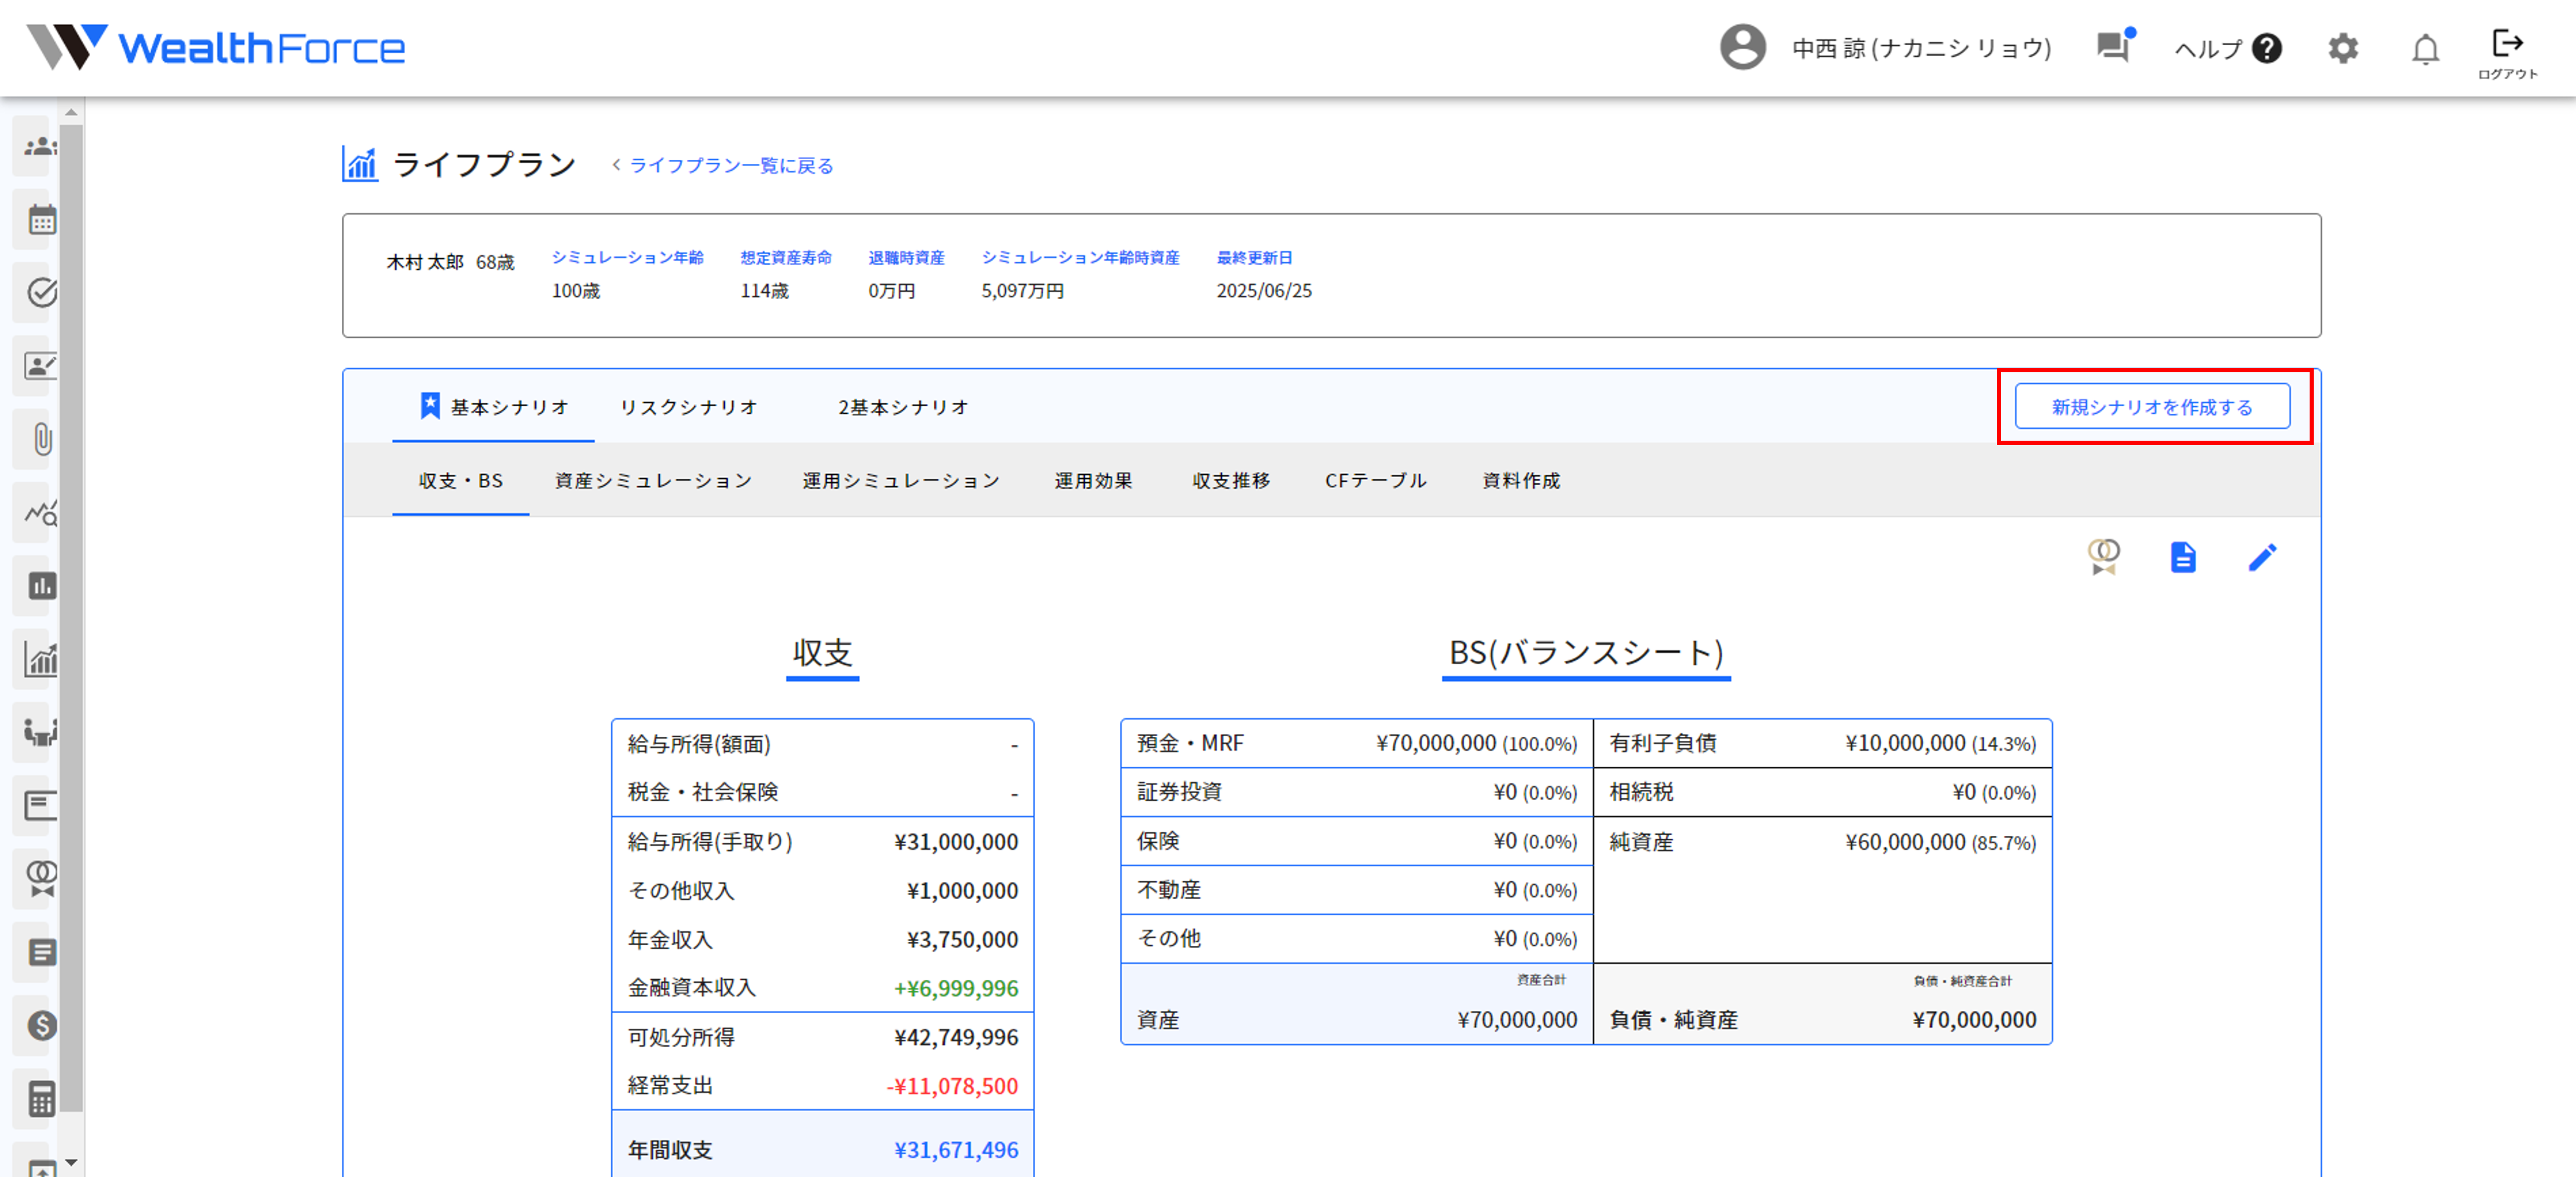
Task: Open the chart search analysis sidebar icon
Action: click(41, 513)
